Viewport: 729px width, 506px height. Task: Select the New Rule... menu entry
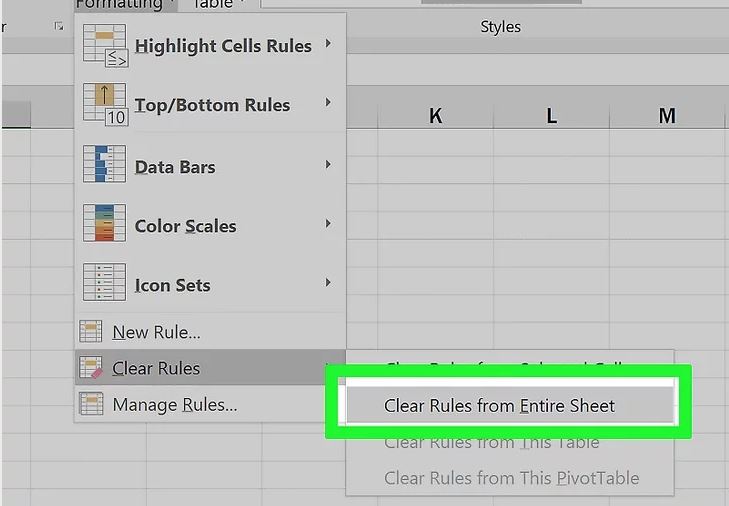[157, 332]
